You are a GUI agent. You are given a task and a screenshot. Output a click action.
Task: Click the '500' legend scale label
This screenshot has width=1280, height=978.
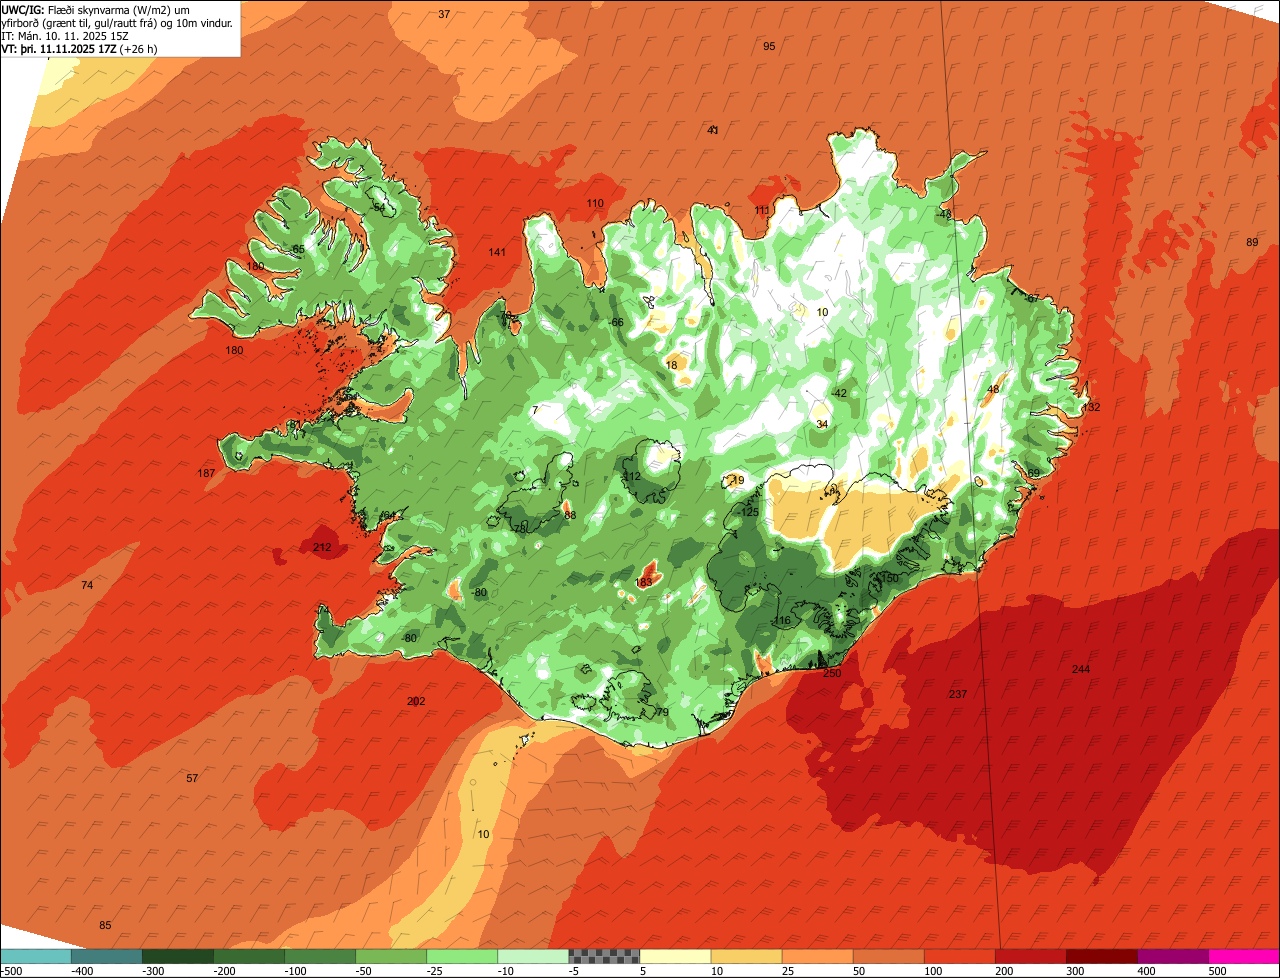(x=1217, y=971)
